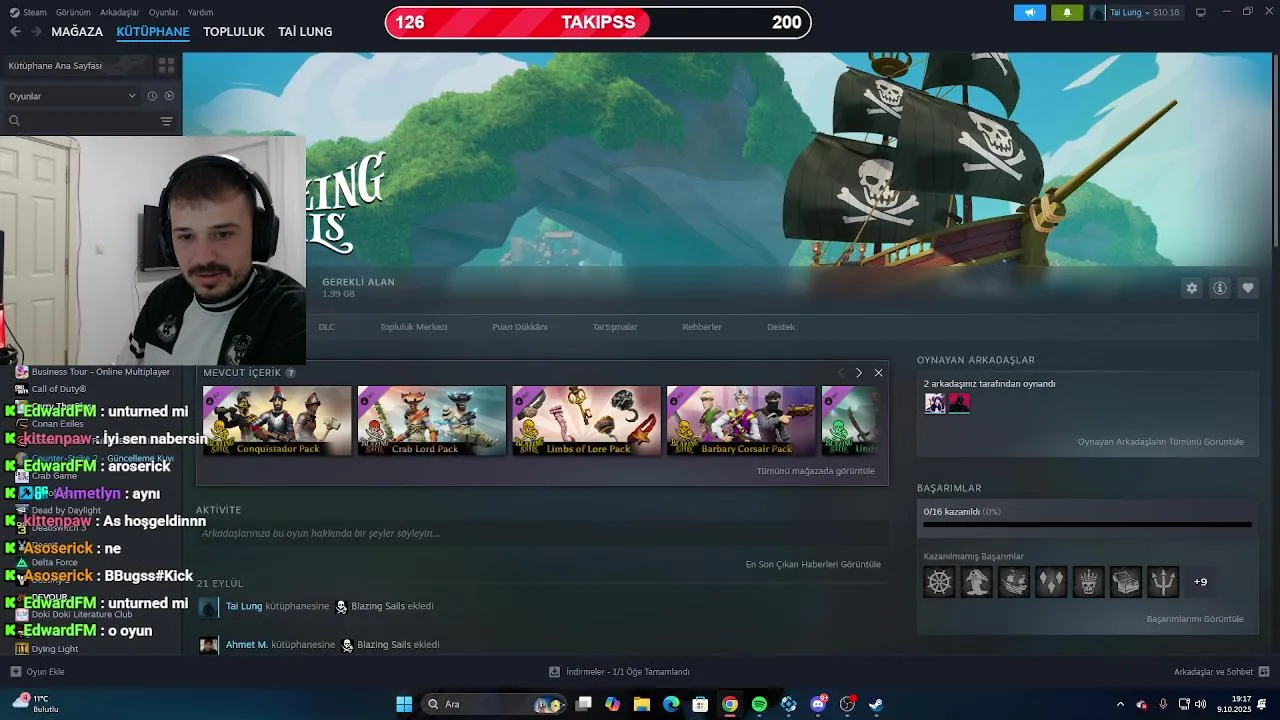Viewport: 1280px width, 720px height.
Task: Select the skull crown achievement icon
Action: pos(1088,582)
